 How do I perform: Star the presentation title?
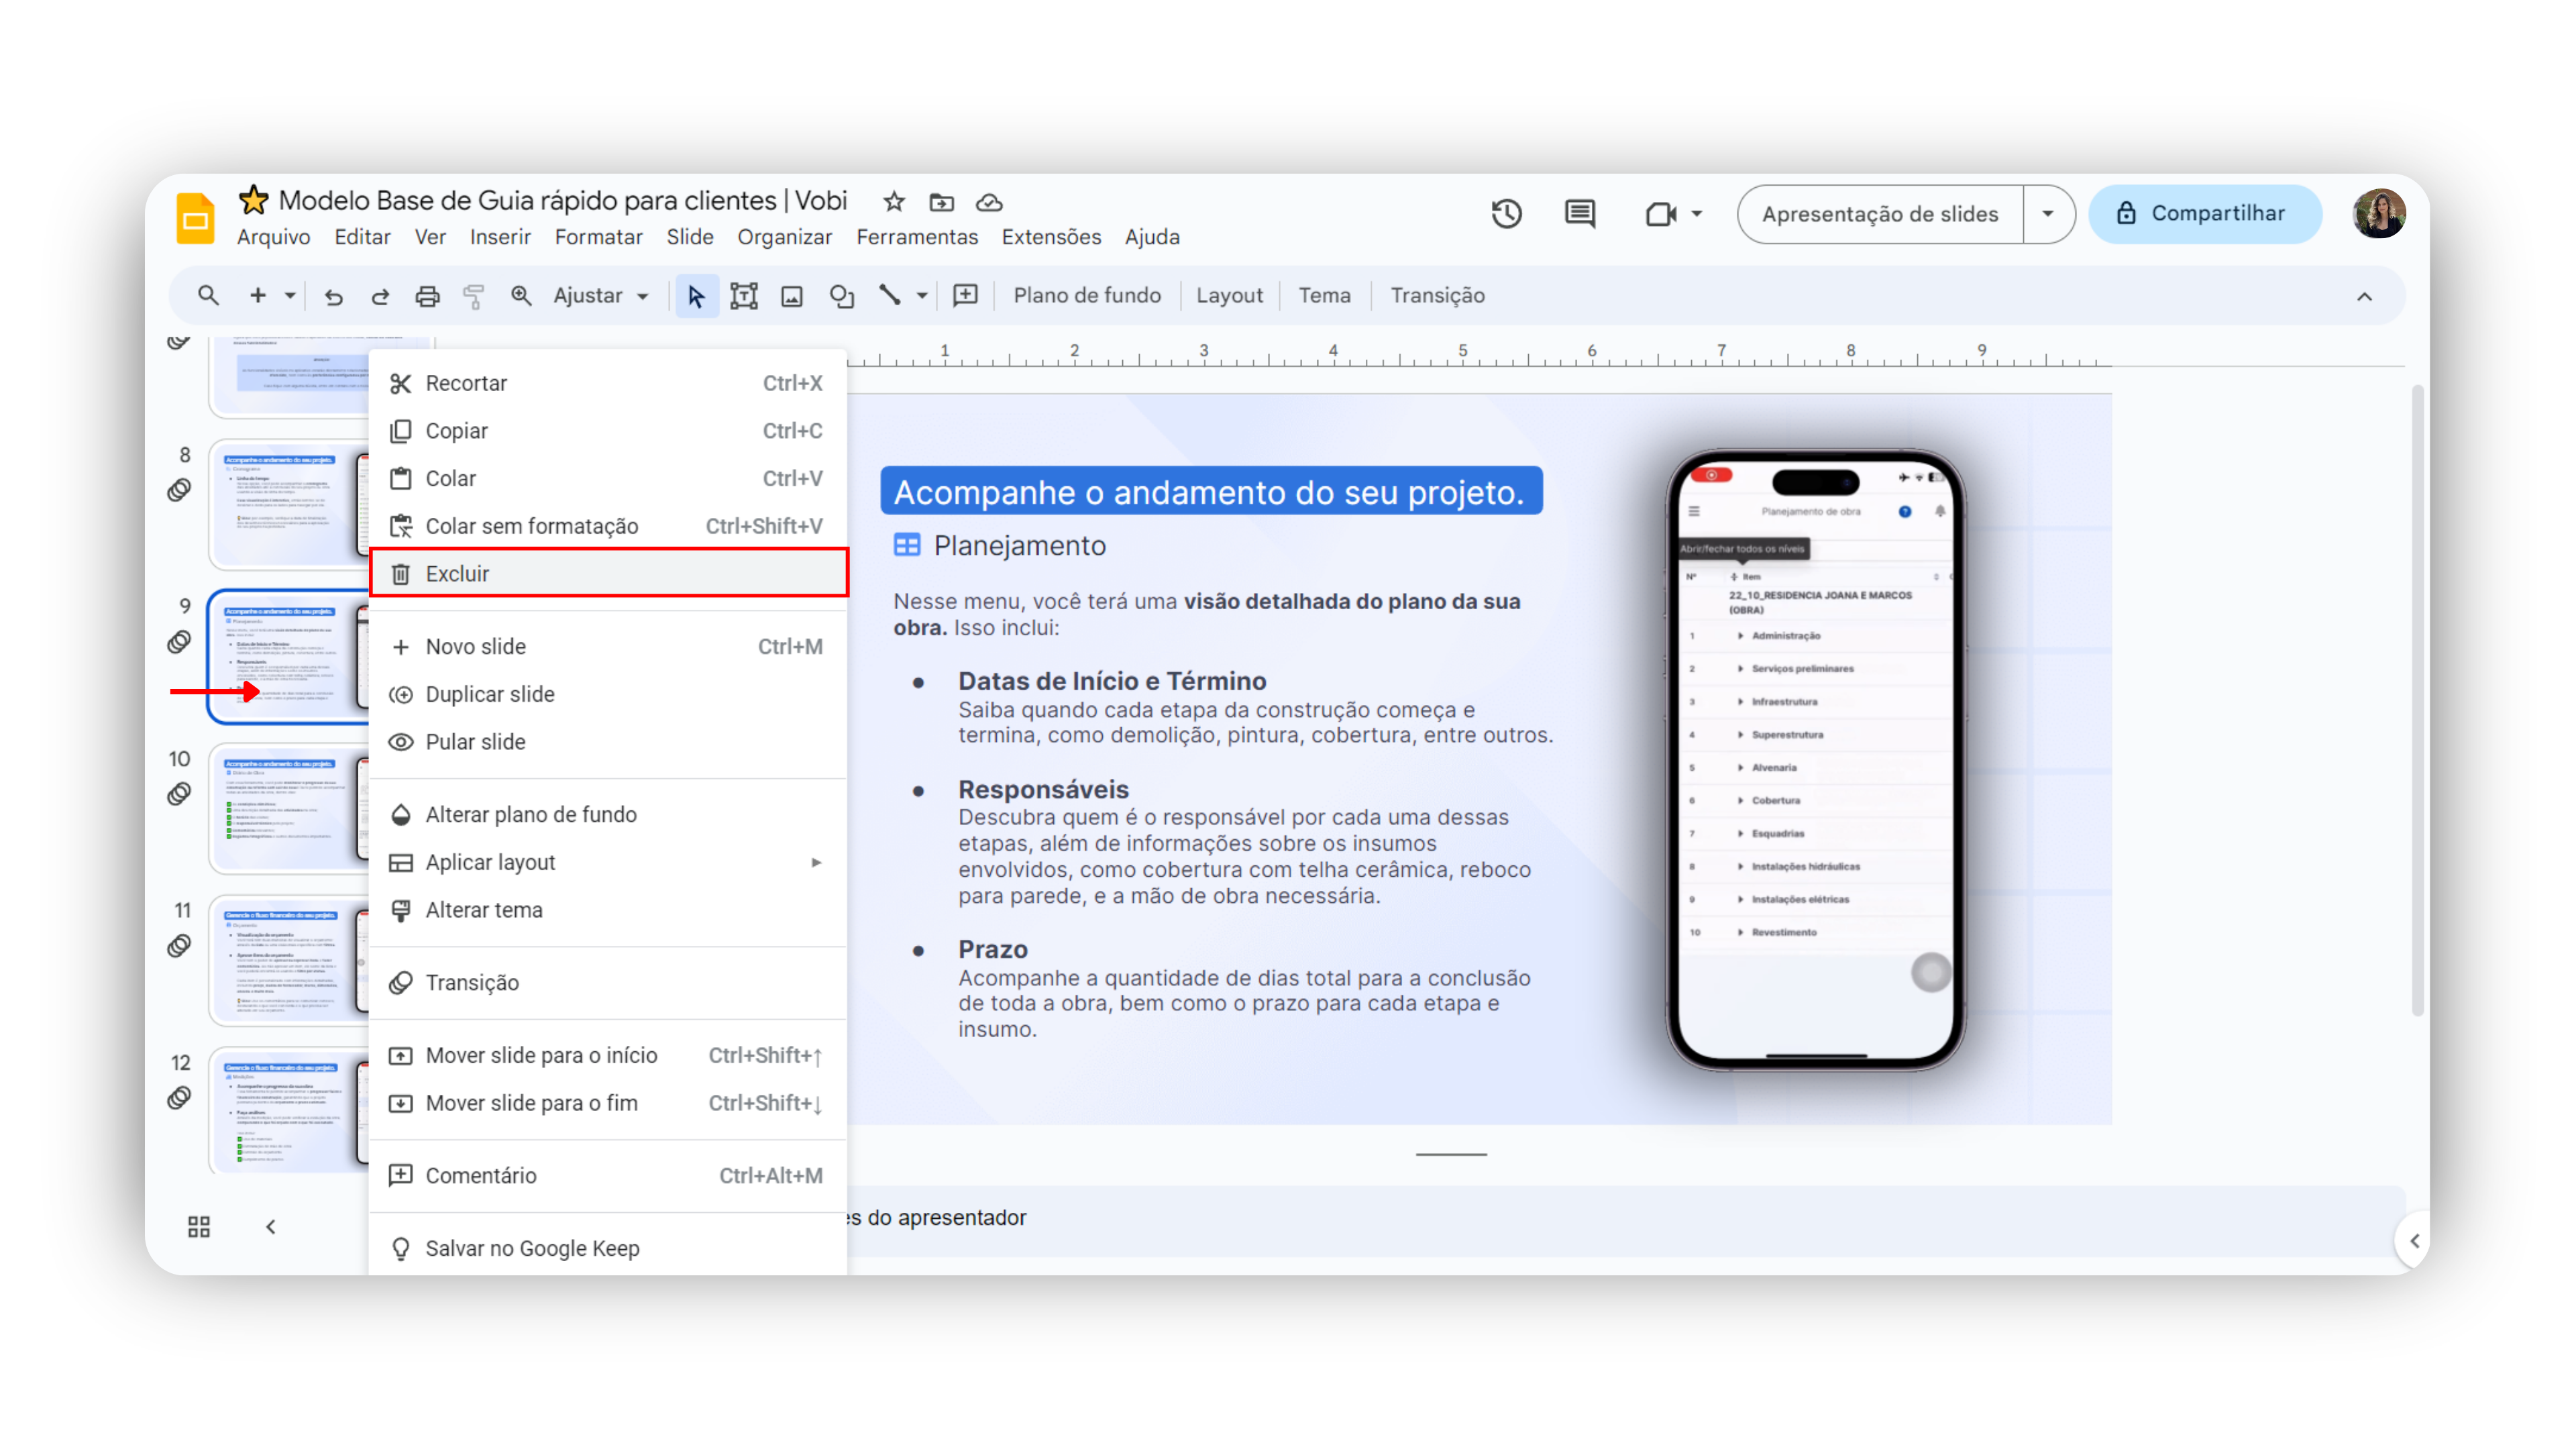click(x=894, y=202)
